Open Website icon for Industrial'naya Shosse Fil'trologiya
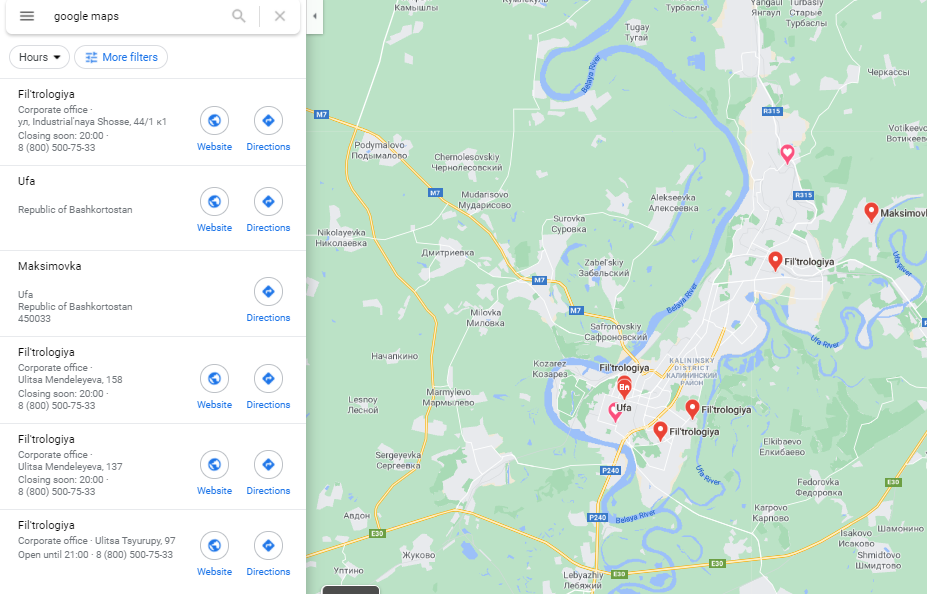 pyautogui.click(x=214, y=121)
